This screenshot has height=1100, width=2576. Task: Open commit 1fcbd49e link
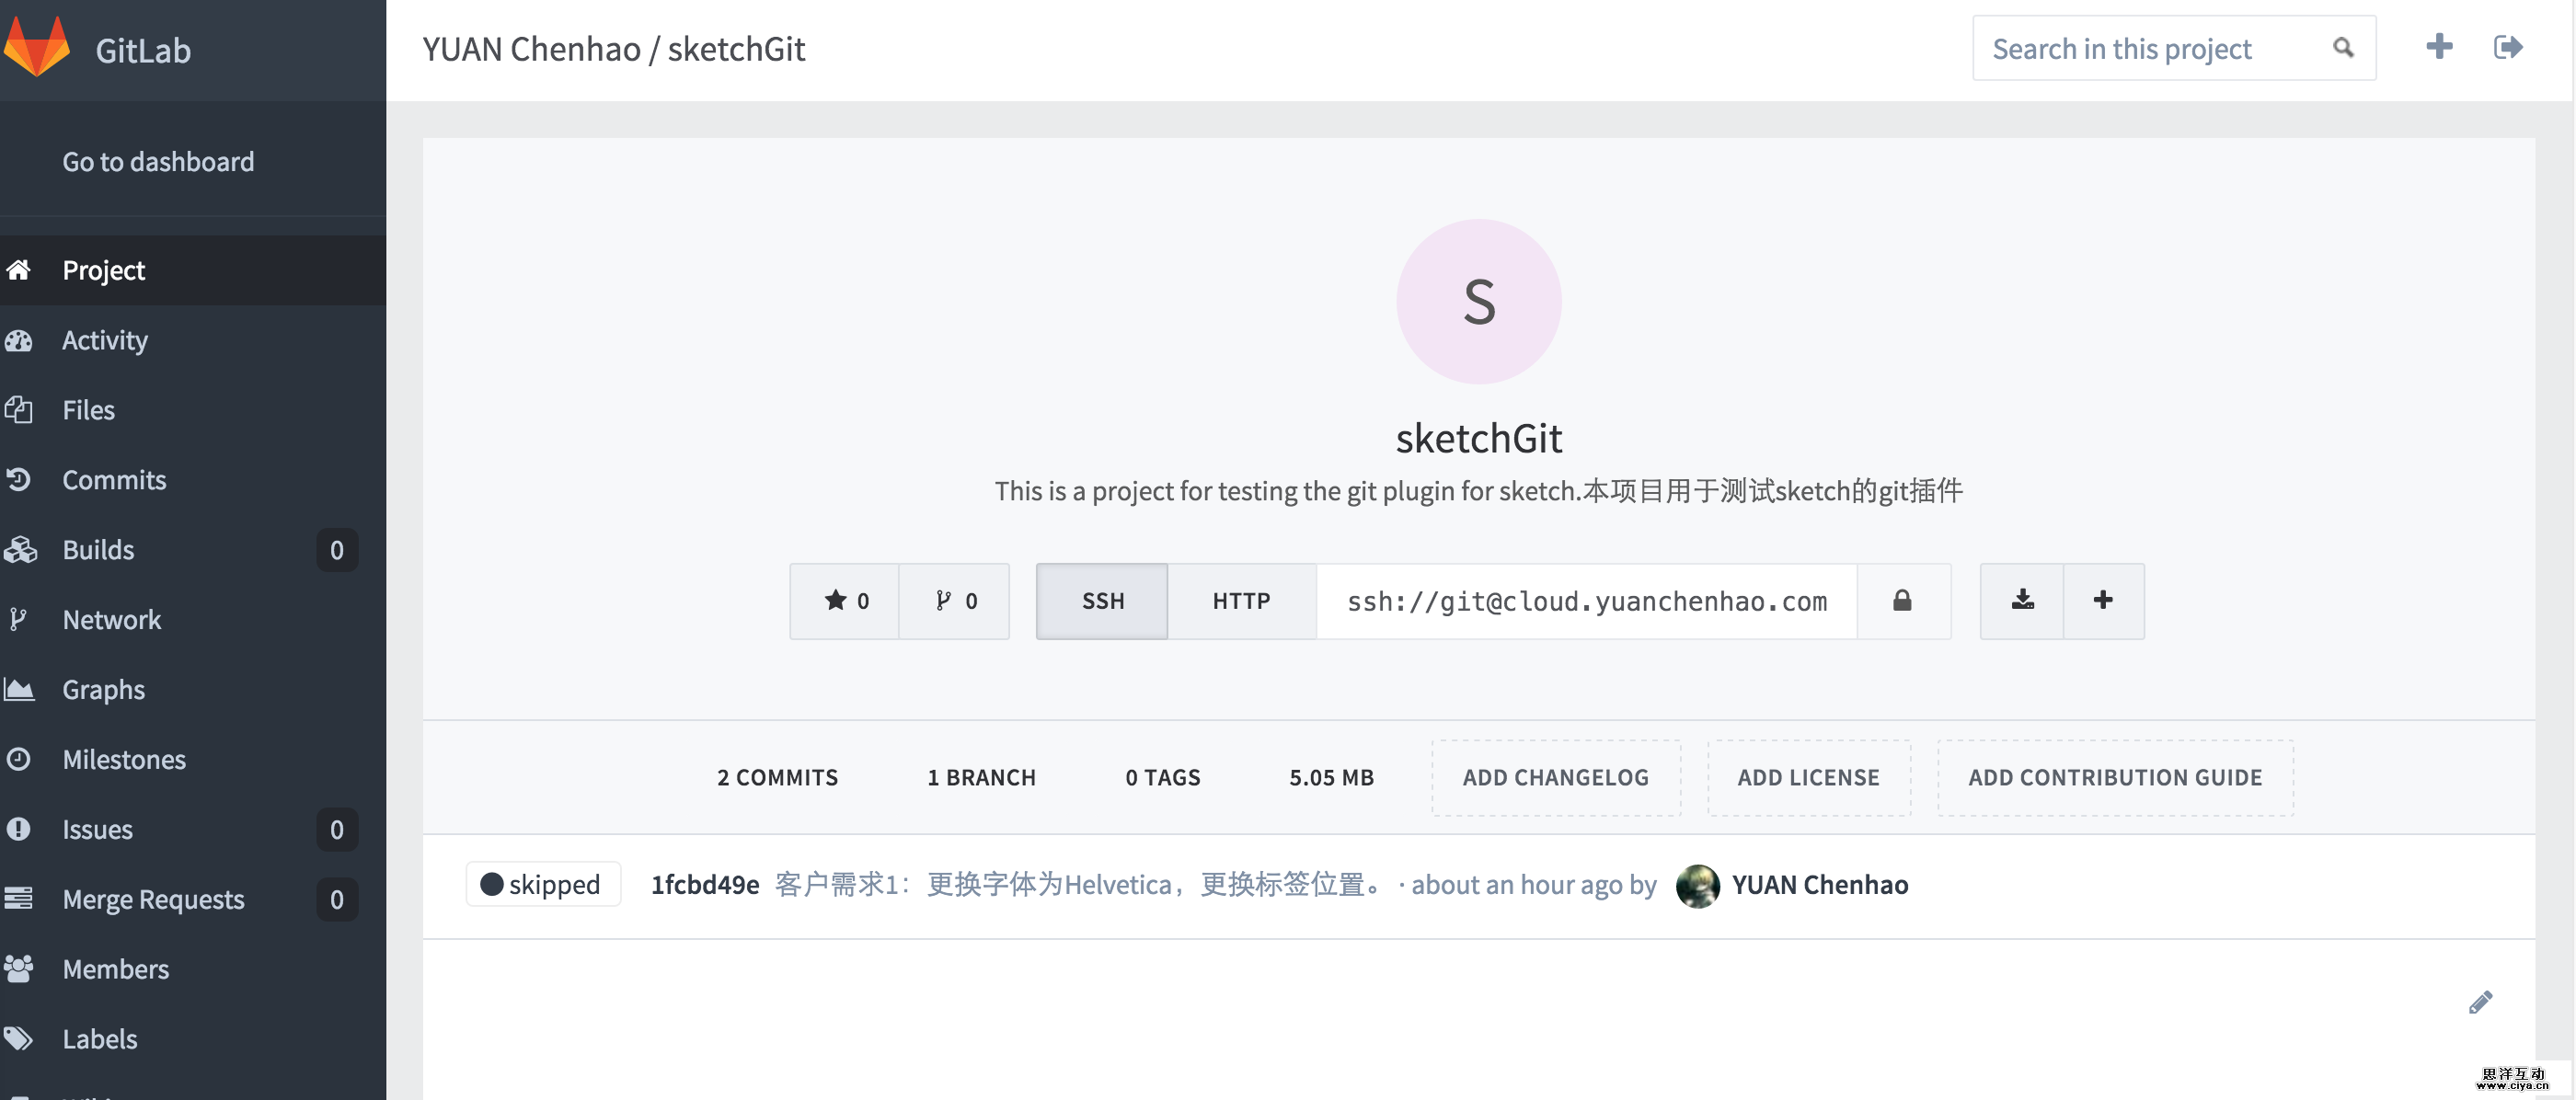[x=705, y=885]
